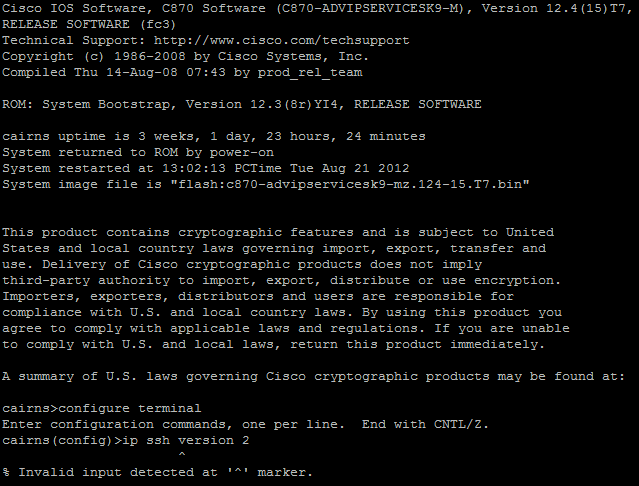Click the 'Compiled Thu 14-Aug-08' line

[x=182, y=73]
